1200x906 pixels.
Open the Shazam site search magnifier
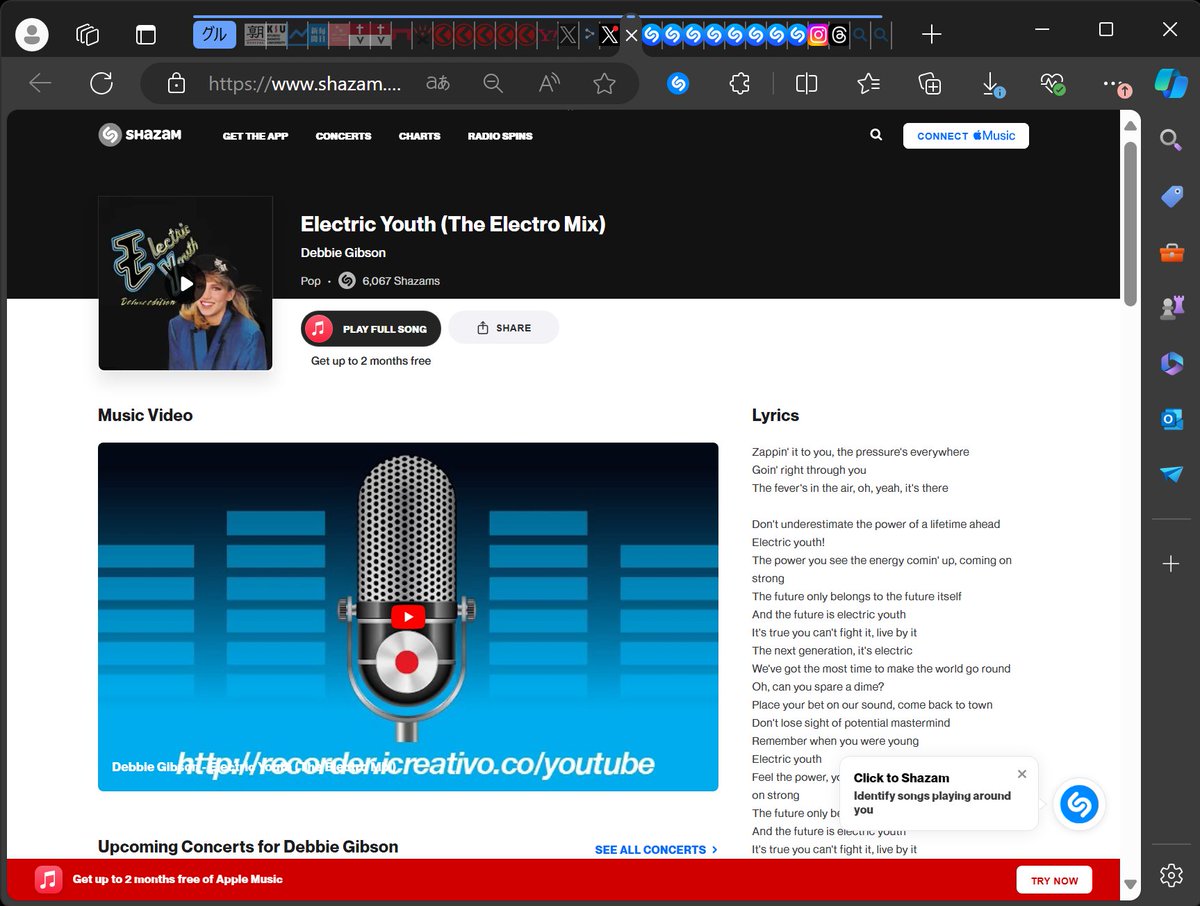pyautogui.click(x=876, y=135)
